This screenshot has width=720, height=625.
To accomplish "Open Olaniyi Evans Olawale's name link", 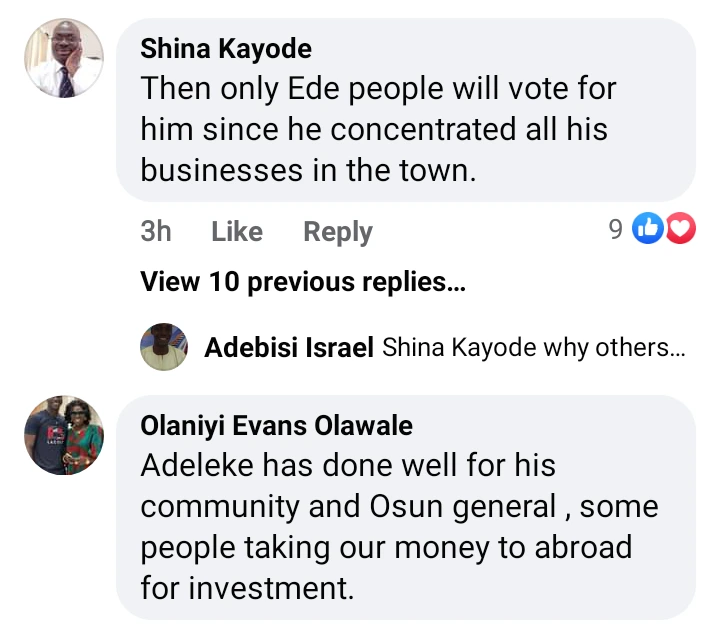I will coord(276,426).
